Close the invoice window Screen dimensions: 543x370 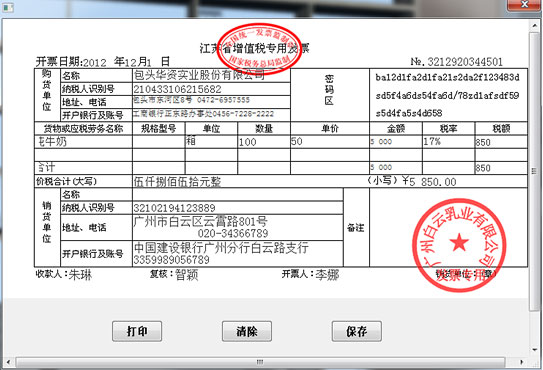(524, 5)
